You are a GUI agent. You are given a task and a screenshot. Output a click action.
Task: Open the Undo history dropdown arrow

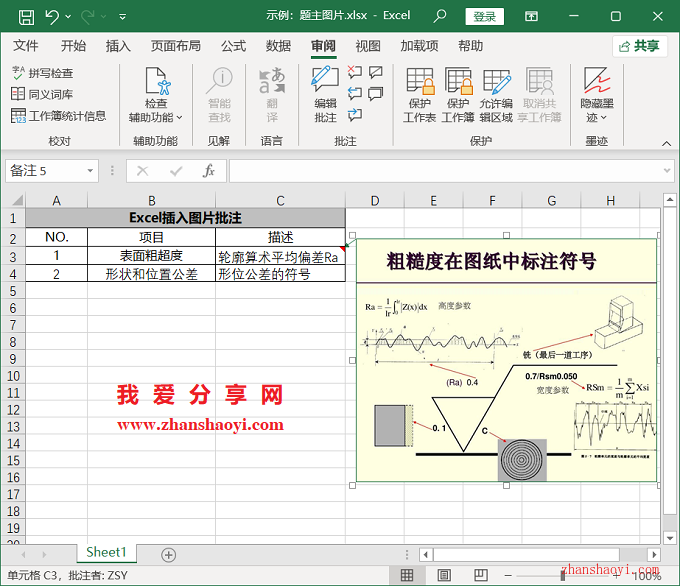click(x=68, y=17)
